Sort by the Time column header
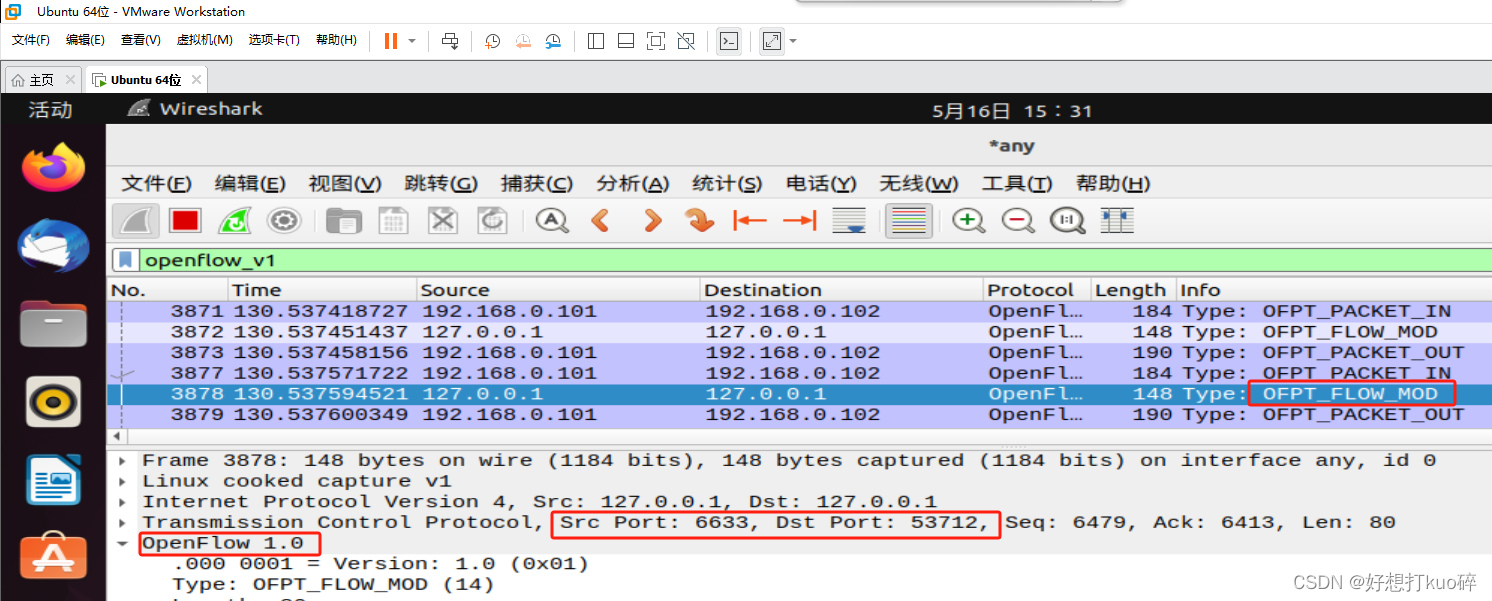Image resolution: width=1492 pixels, height=601 pixels. 323,290
